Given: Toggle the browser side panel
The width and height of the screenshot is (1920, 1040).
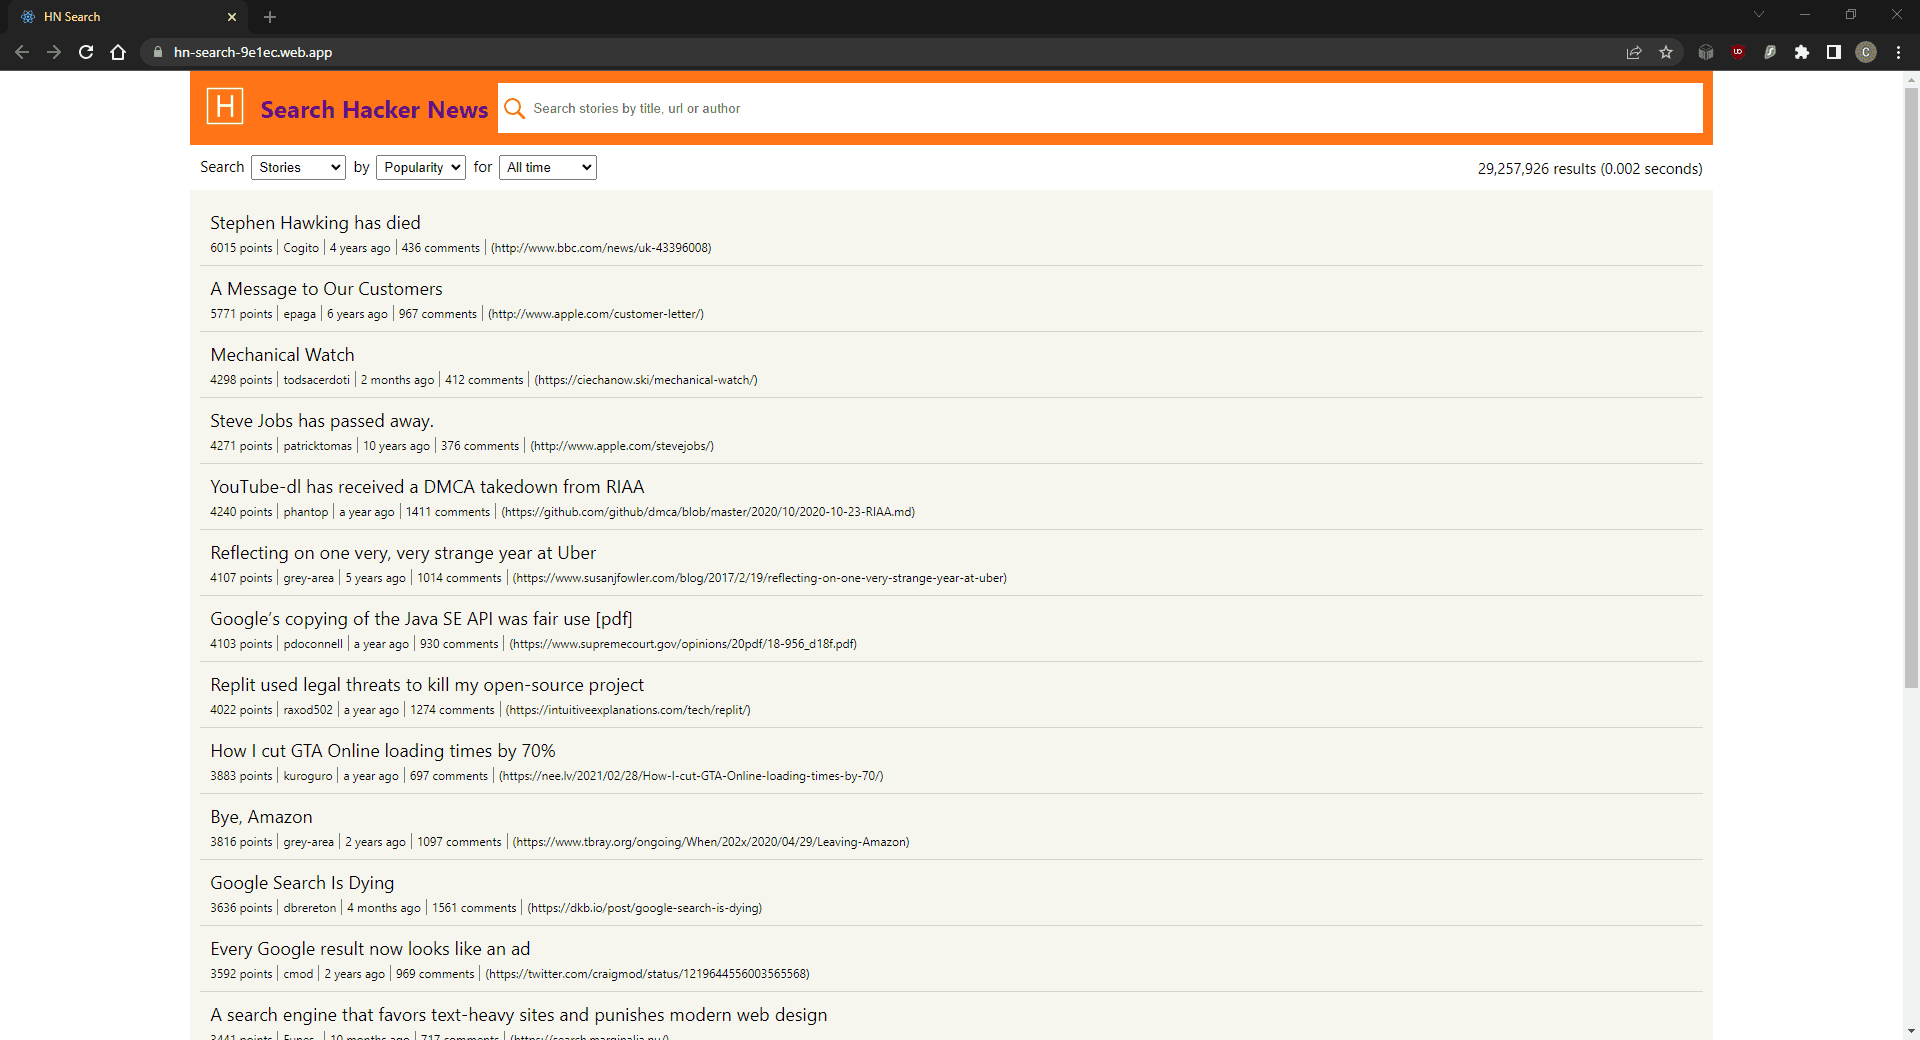Looking at the screenshot, I should (x=1834, y=52).
